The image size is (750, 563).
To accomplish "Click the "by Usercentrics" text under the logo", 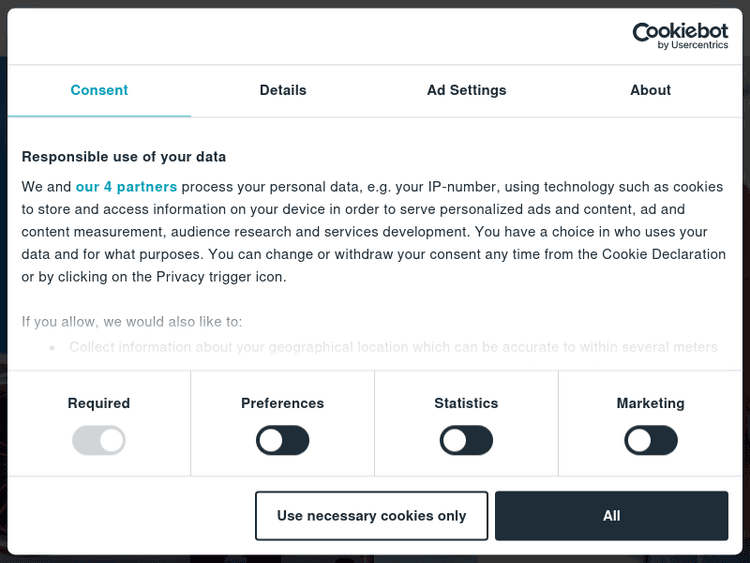I will click(692, 46).
